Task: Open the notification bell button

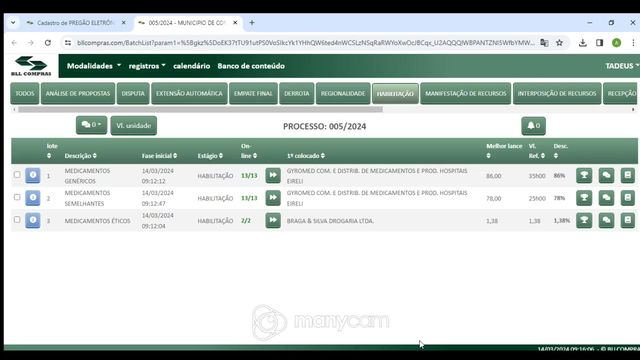Action: (x=533, y=126)
